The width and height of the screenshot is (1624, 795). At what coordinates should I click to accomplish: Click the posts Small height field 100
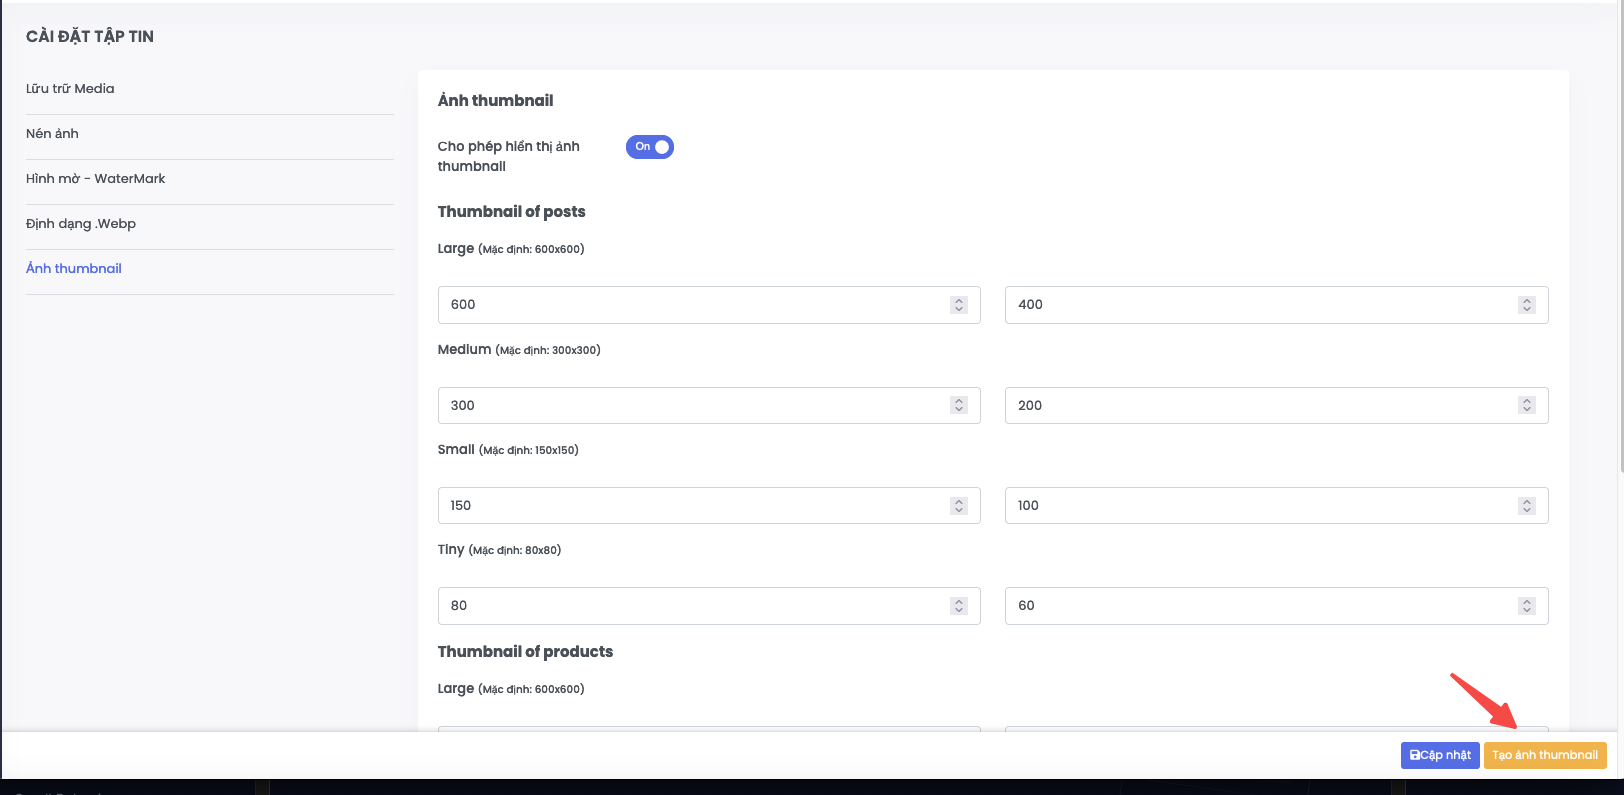click(x=1276, y=505)
